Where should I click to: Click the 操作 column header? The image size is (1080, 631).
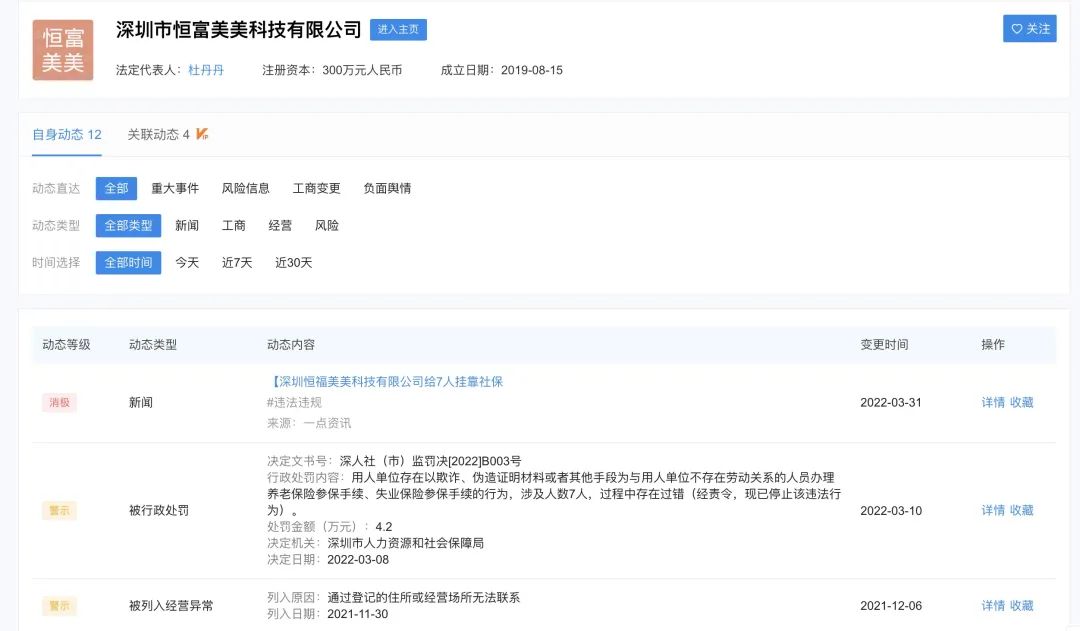point(993,344)
